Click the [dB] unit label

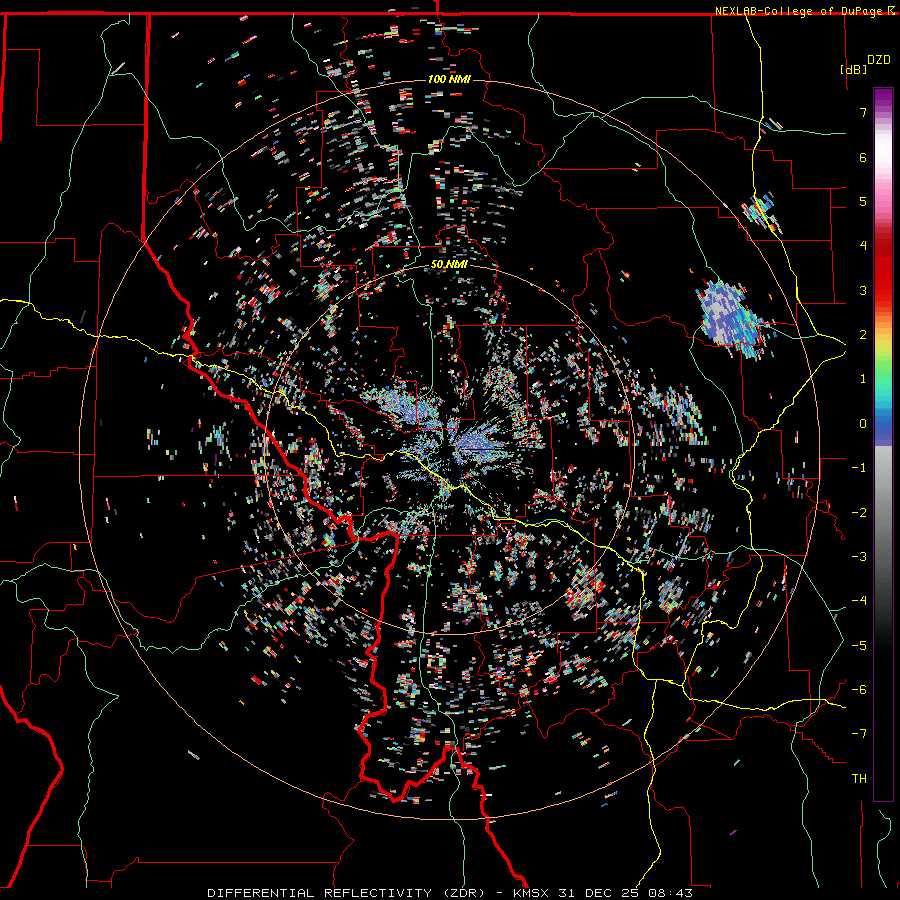(x=853, y=69)
